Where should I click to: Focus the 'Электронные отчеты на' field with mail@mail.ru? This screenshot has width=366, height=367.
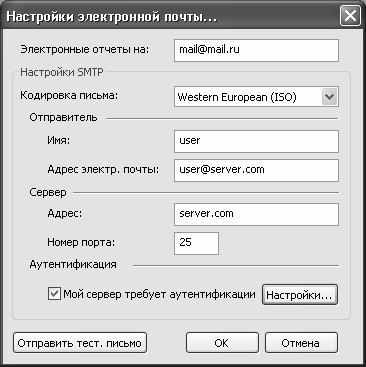pos(256,50)
